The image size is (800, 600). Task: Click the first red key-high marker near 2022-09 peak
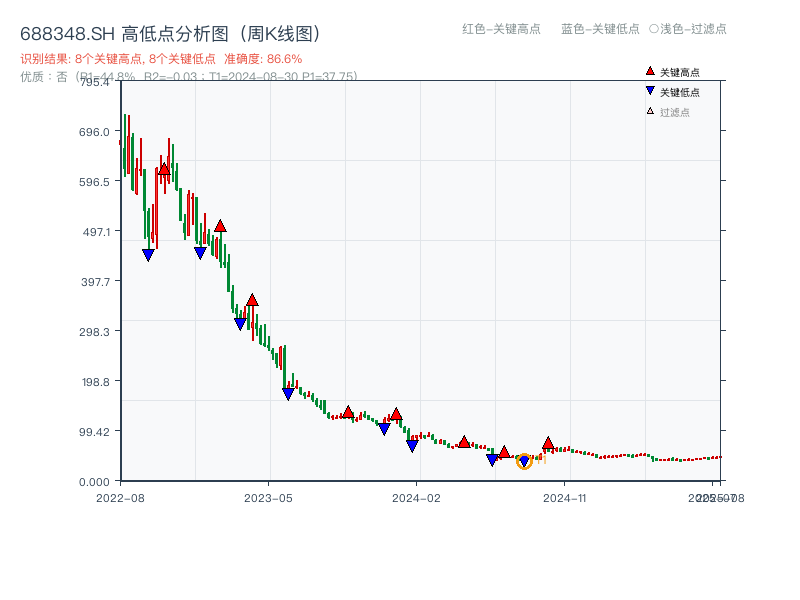tap(163, 169)
